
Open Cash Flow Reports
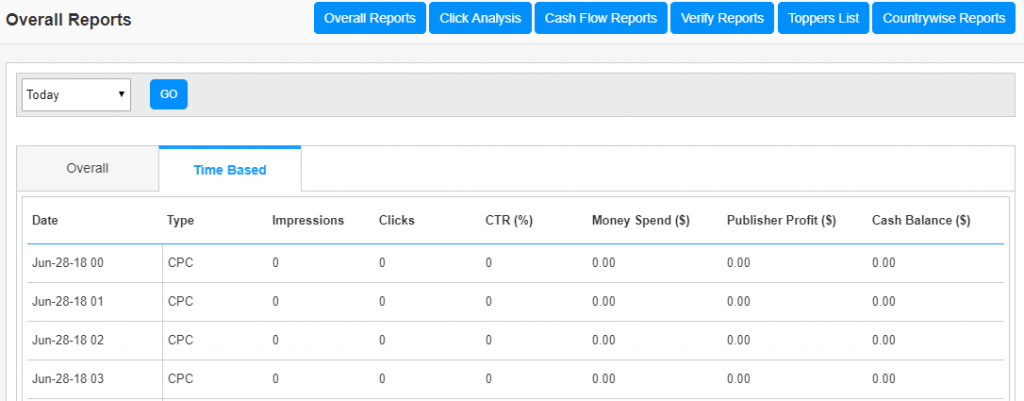[601, 18]
